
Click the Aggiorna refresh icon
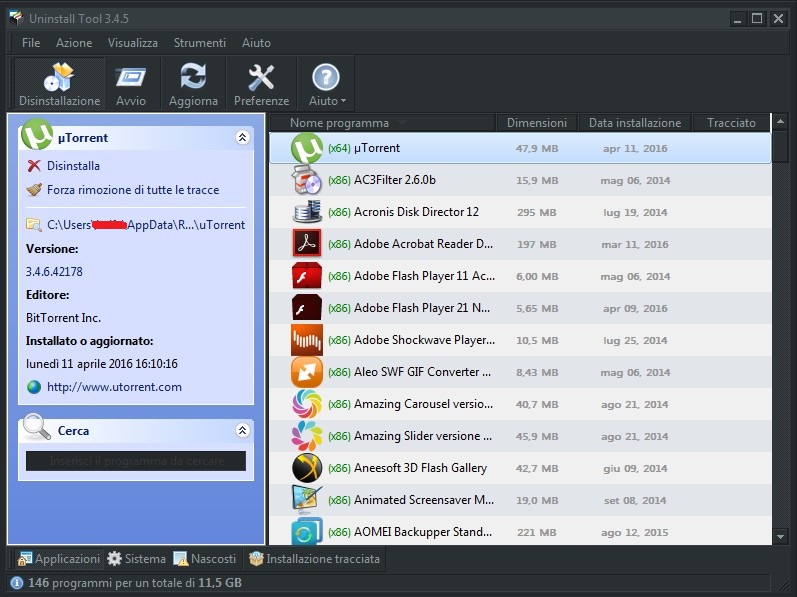click(x=193, y=77)
